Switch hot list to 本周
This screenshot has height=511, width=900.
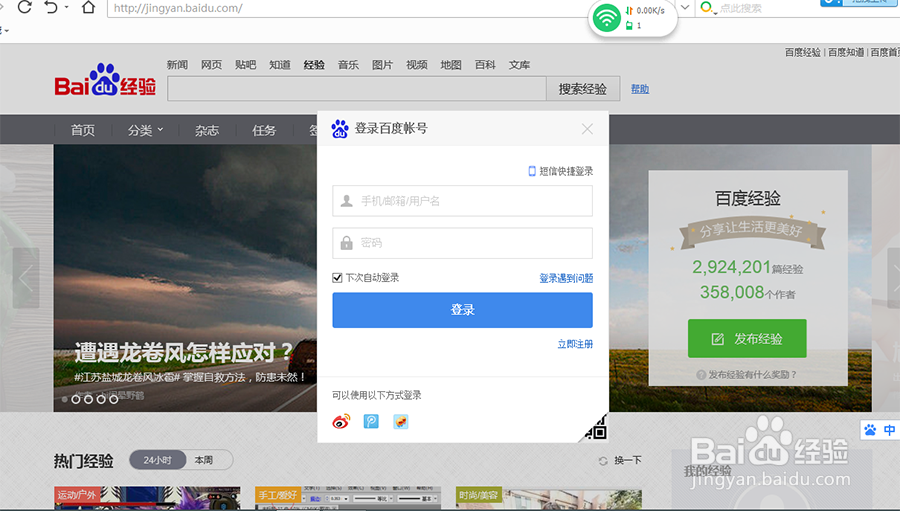(x=204, y=460)
